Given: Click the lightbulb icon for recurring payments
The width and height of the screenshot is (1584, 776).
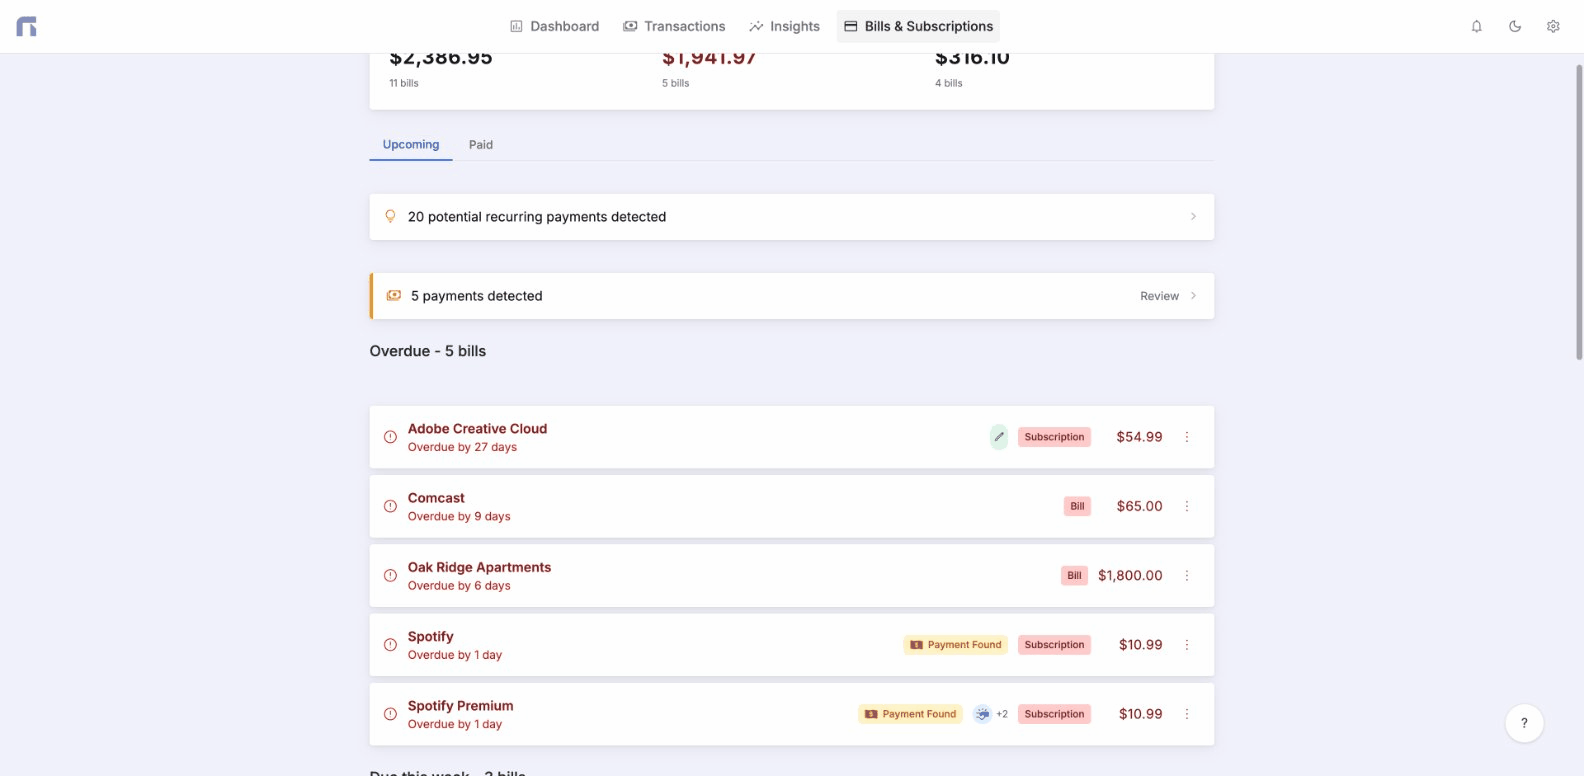Looking at the screenshot, I should [x=390, y=216].
